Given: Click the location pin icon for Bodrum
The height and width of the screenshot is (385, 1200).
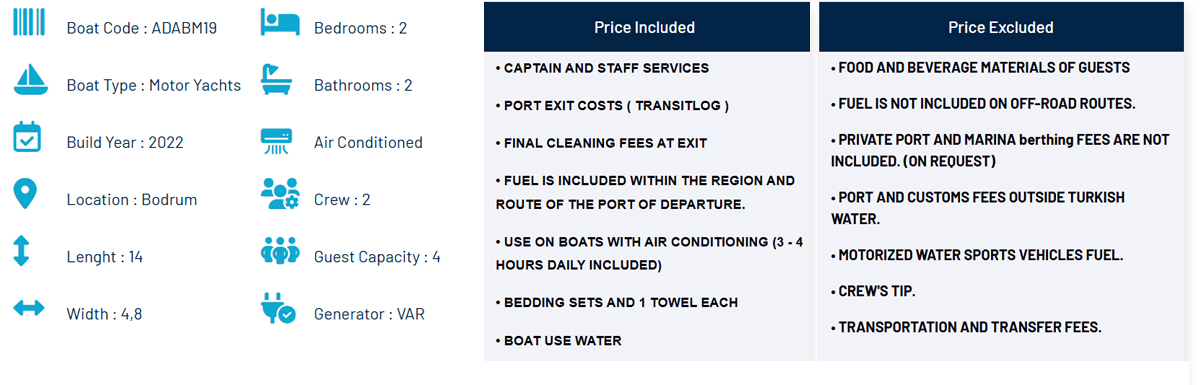Looking at the screenshot, I should coord(28,194).
